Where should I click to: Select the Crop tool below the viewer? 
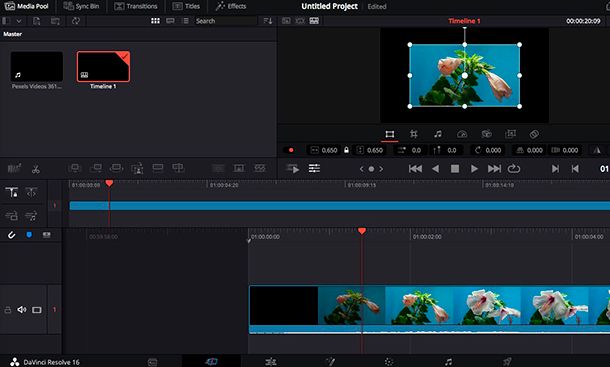414,134
